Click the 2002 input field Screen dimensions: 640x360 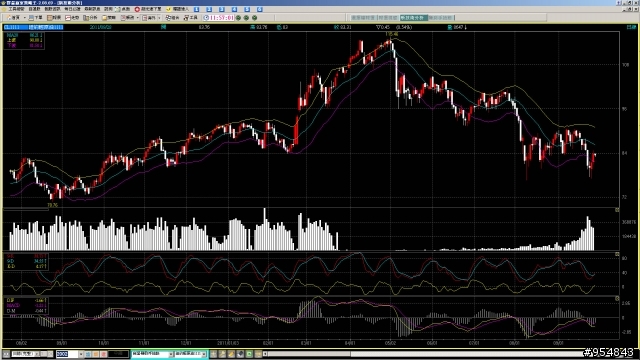click(67, 354)
